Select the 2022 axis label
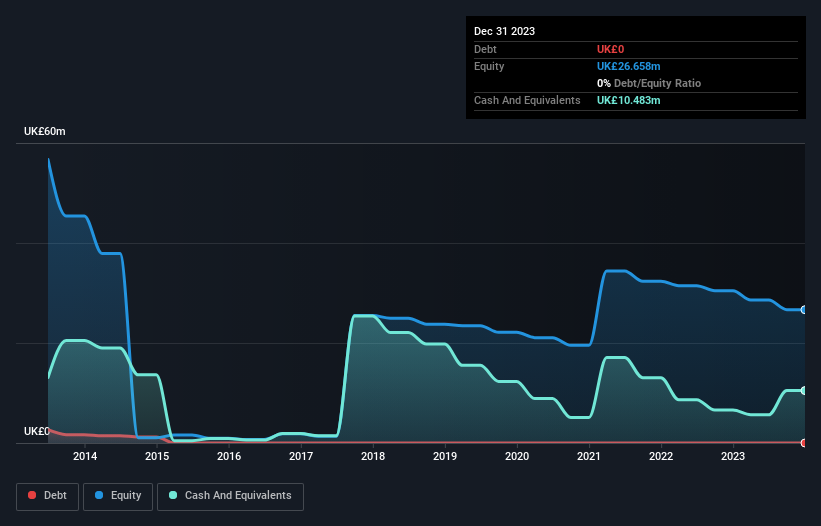The image size is (821, 526). tap(661, 456)
